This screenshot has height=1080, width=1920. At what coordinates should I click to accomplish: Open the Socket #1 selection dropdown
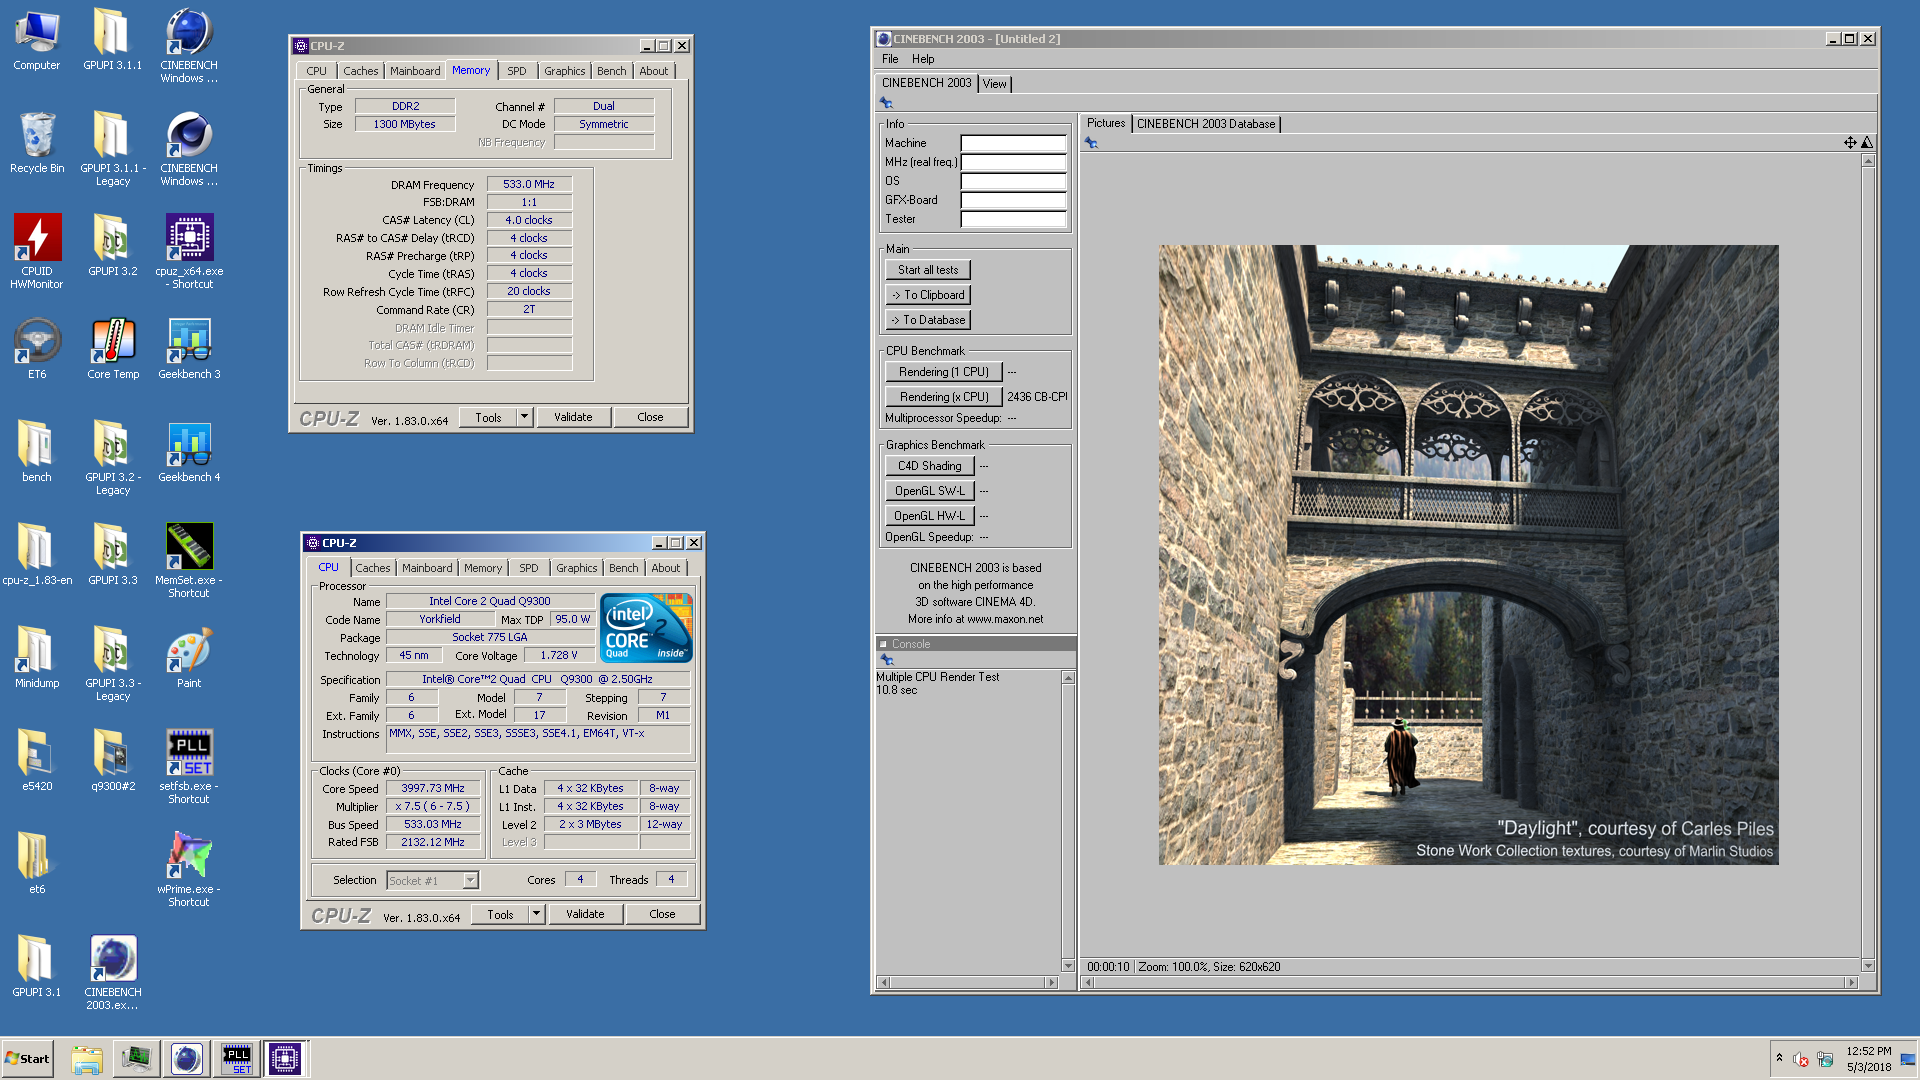(x=470, y=881)
